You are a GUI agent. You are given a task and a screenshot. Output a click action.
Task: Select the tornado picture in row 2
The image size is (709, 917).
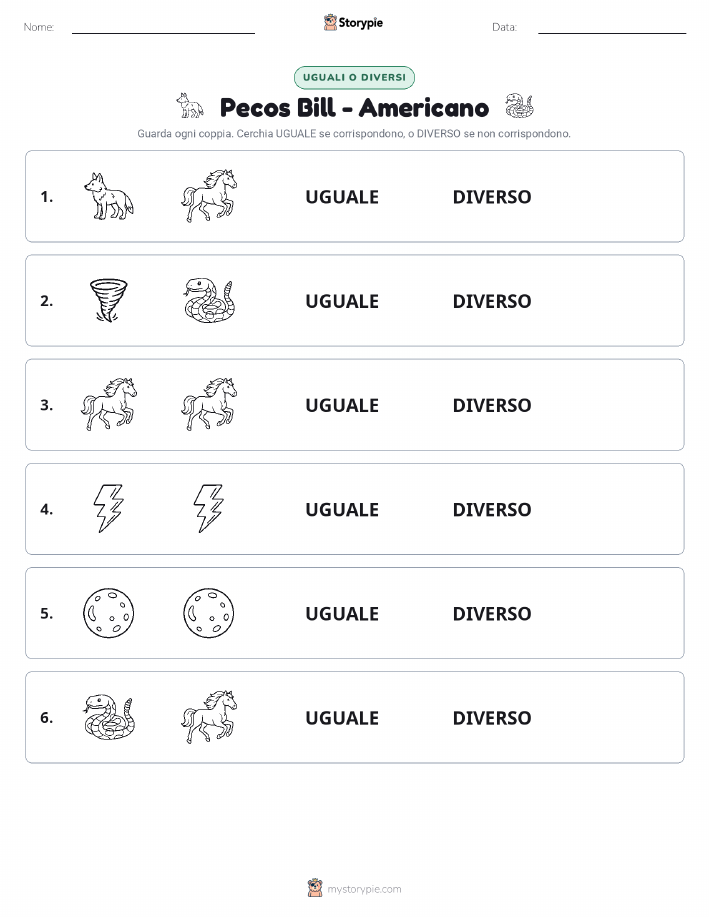pos(109,300)
